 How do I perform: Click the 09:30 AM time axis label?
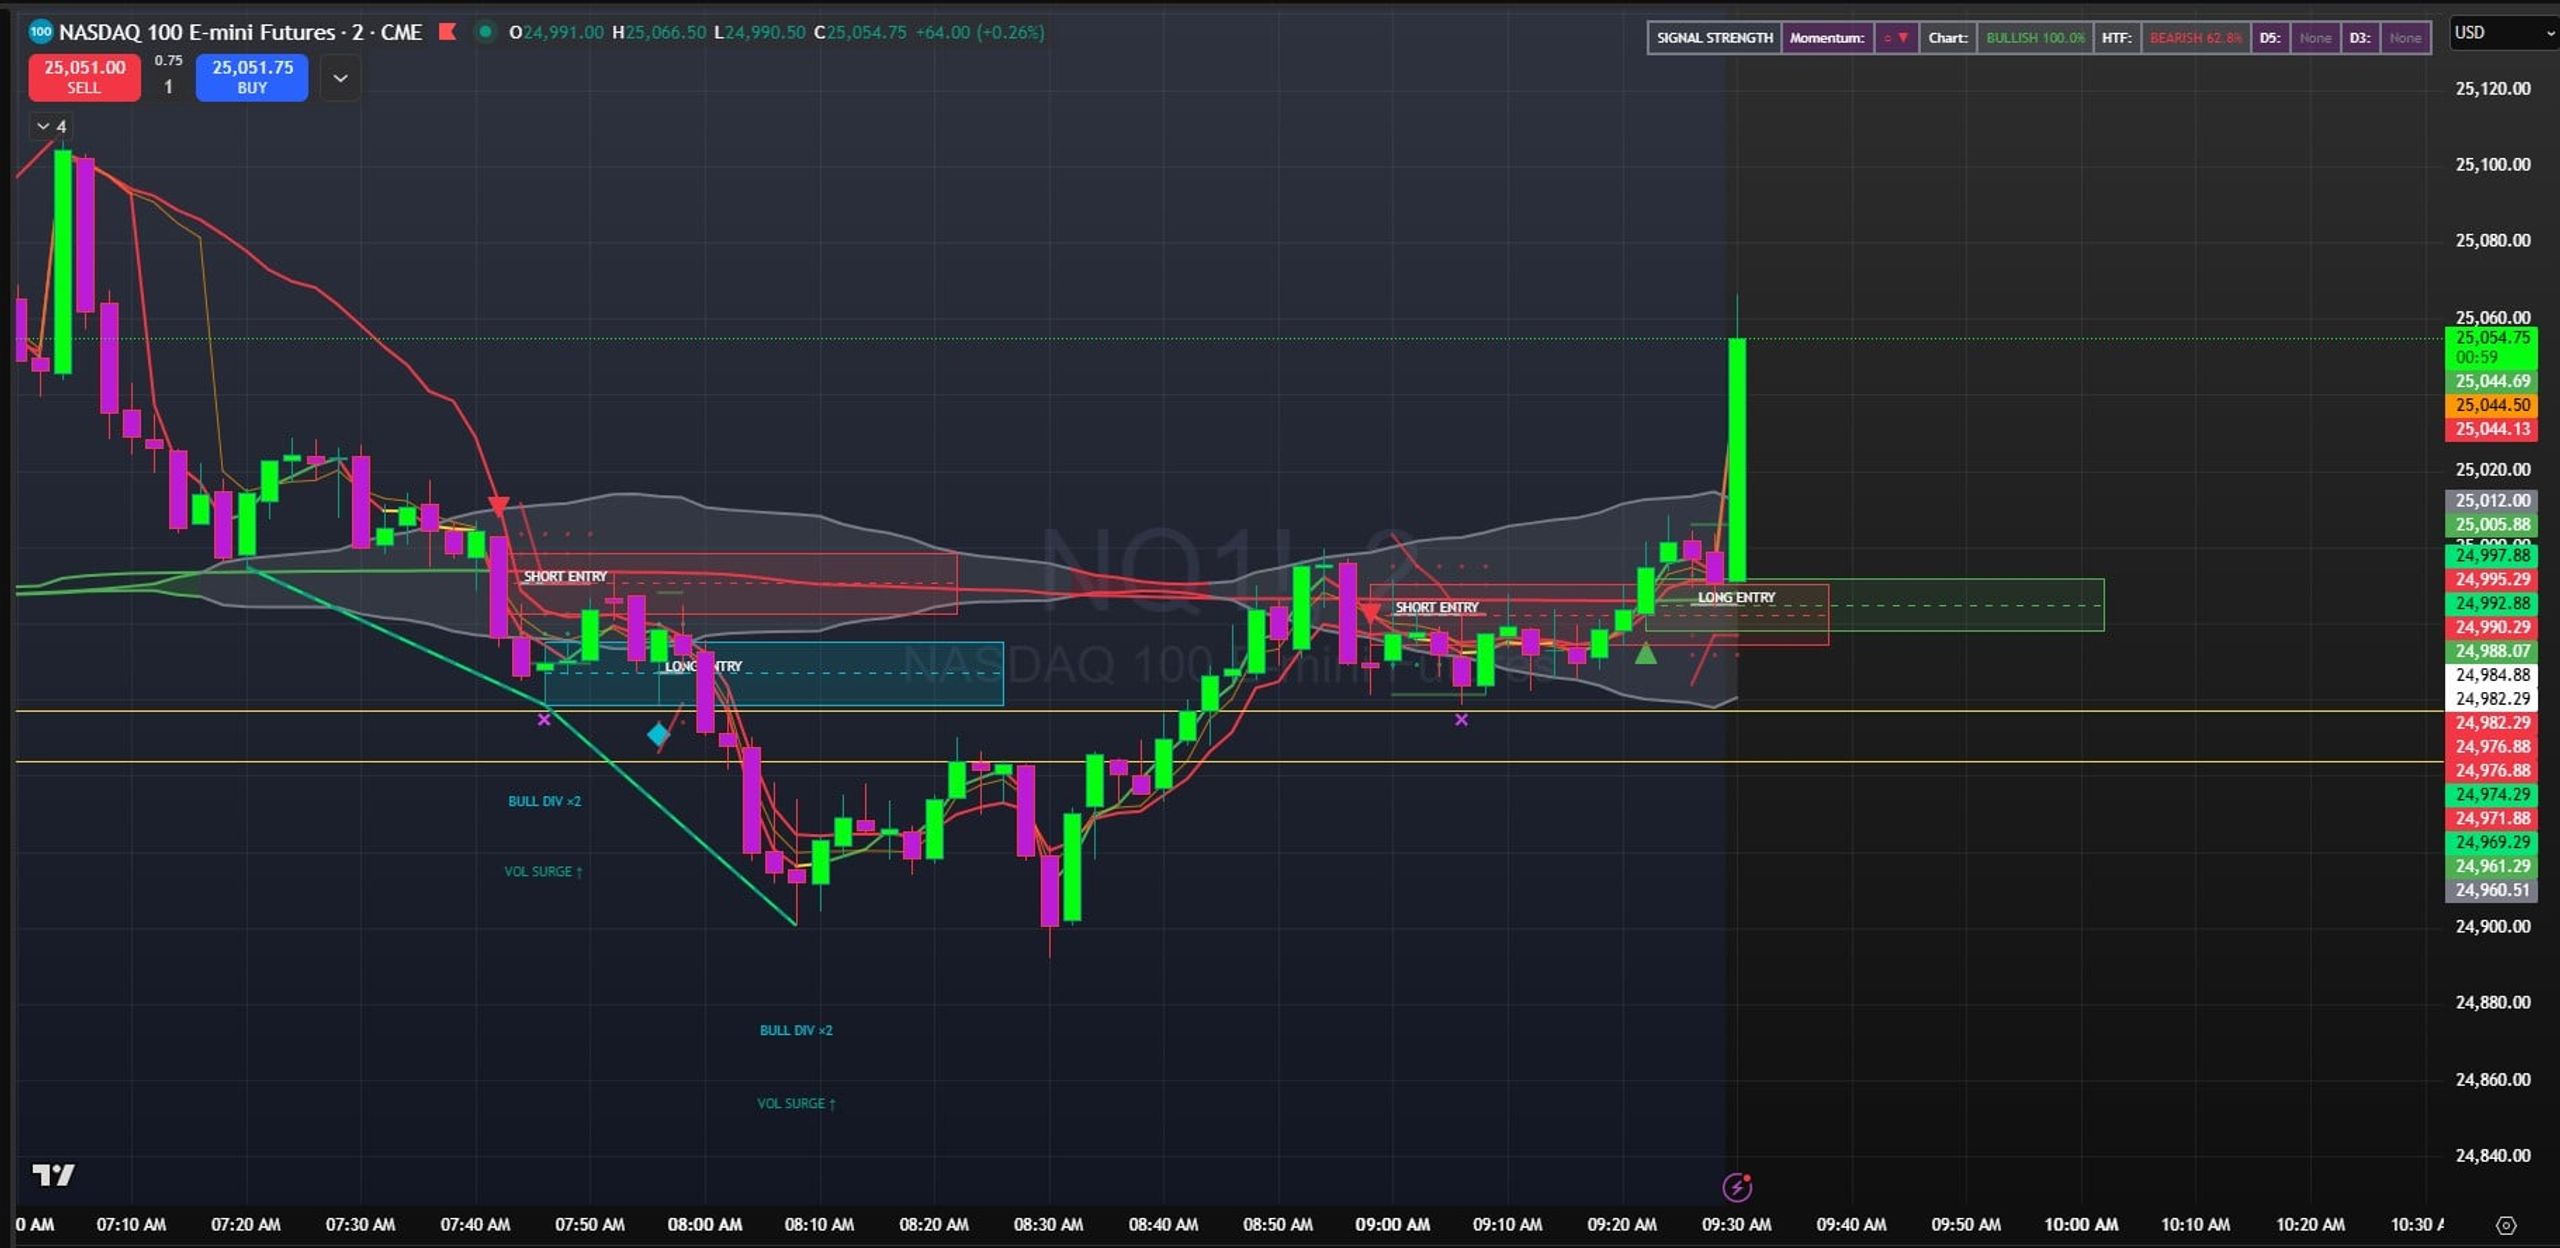1736,1224
